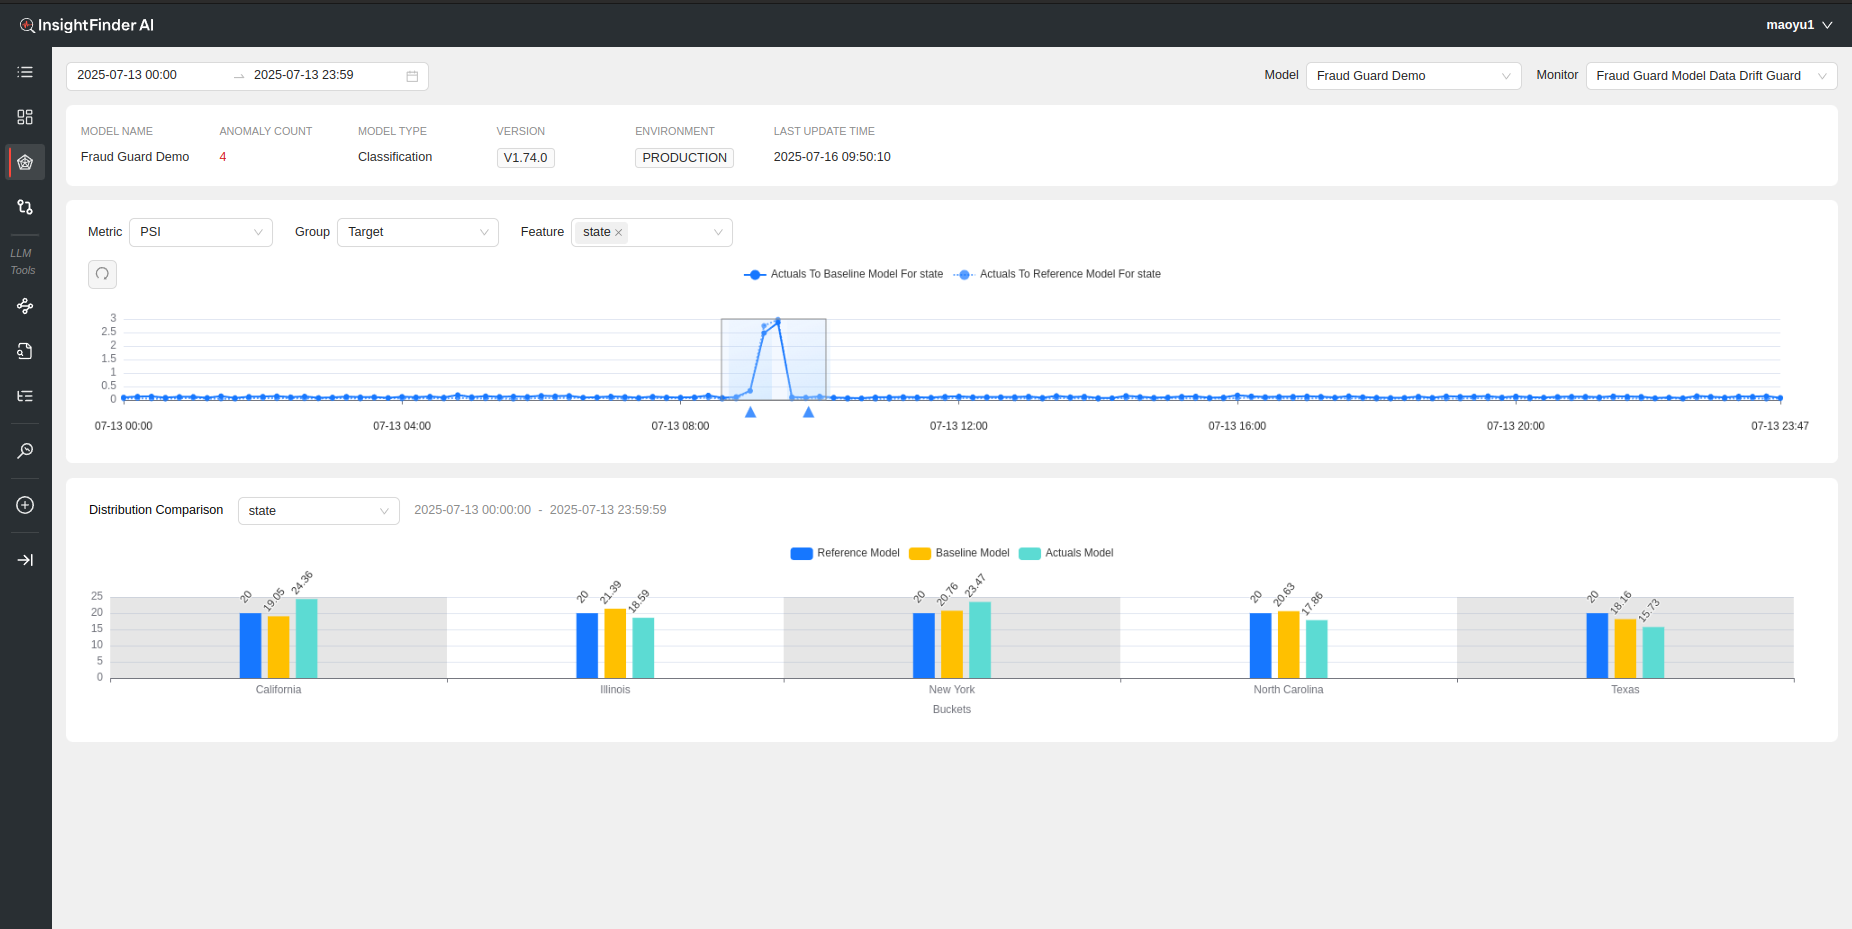1852x929 pixels.
Task: Toggle Actuals To Reference Model legend series
Action: point(1058,274)
